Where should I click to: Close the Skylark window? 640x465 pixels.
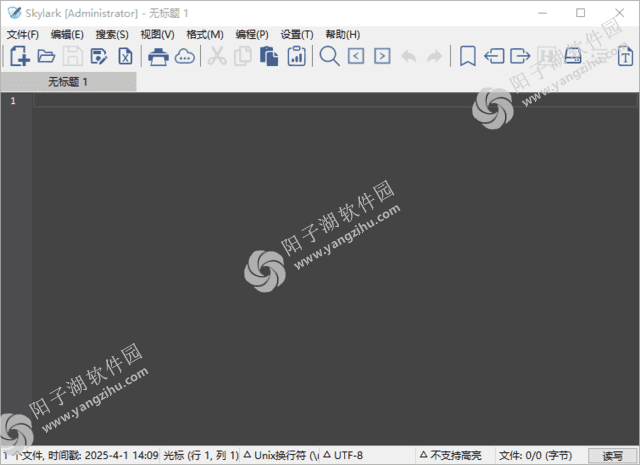pos(619,13)
